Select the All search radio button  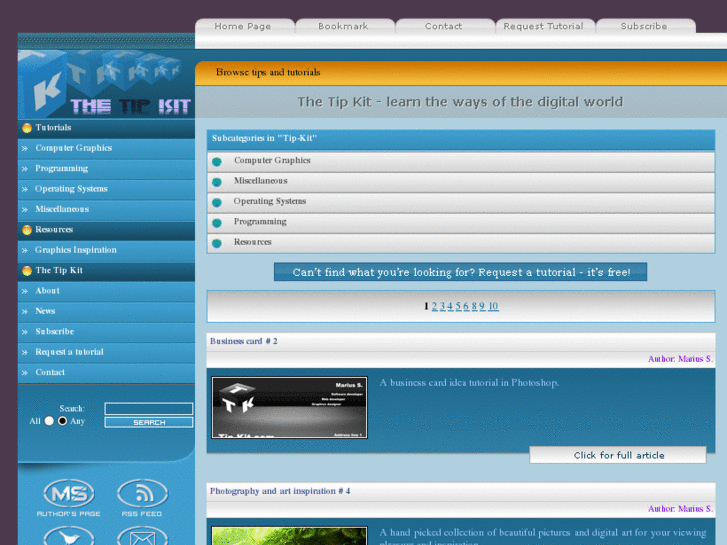(49, 421)
